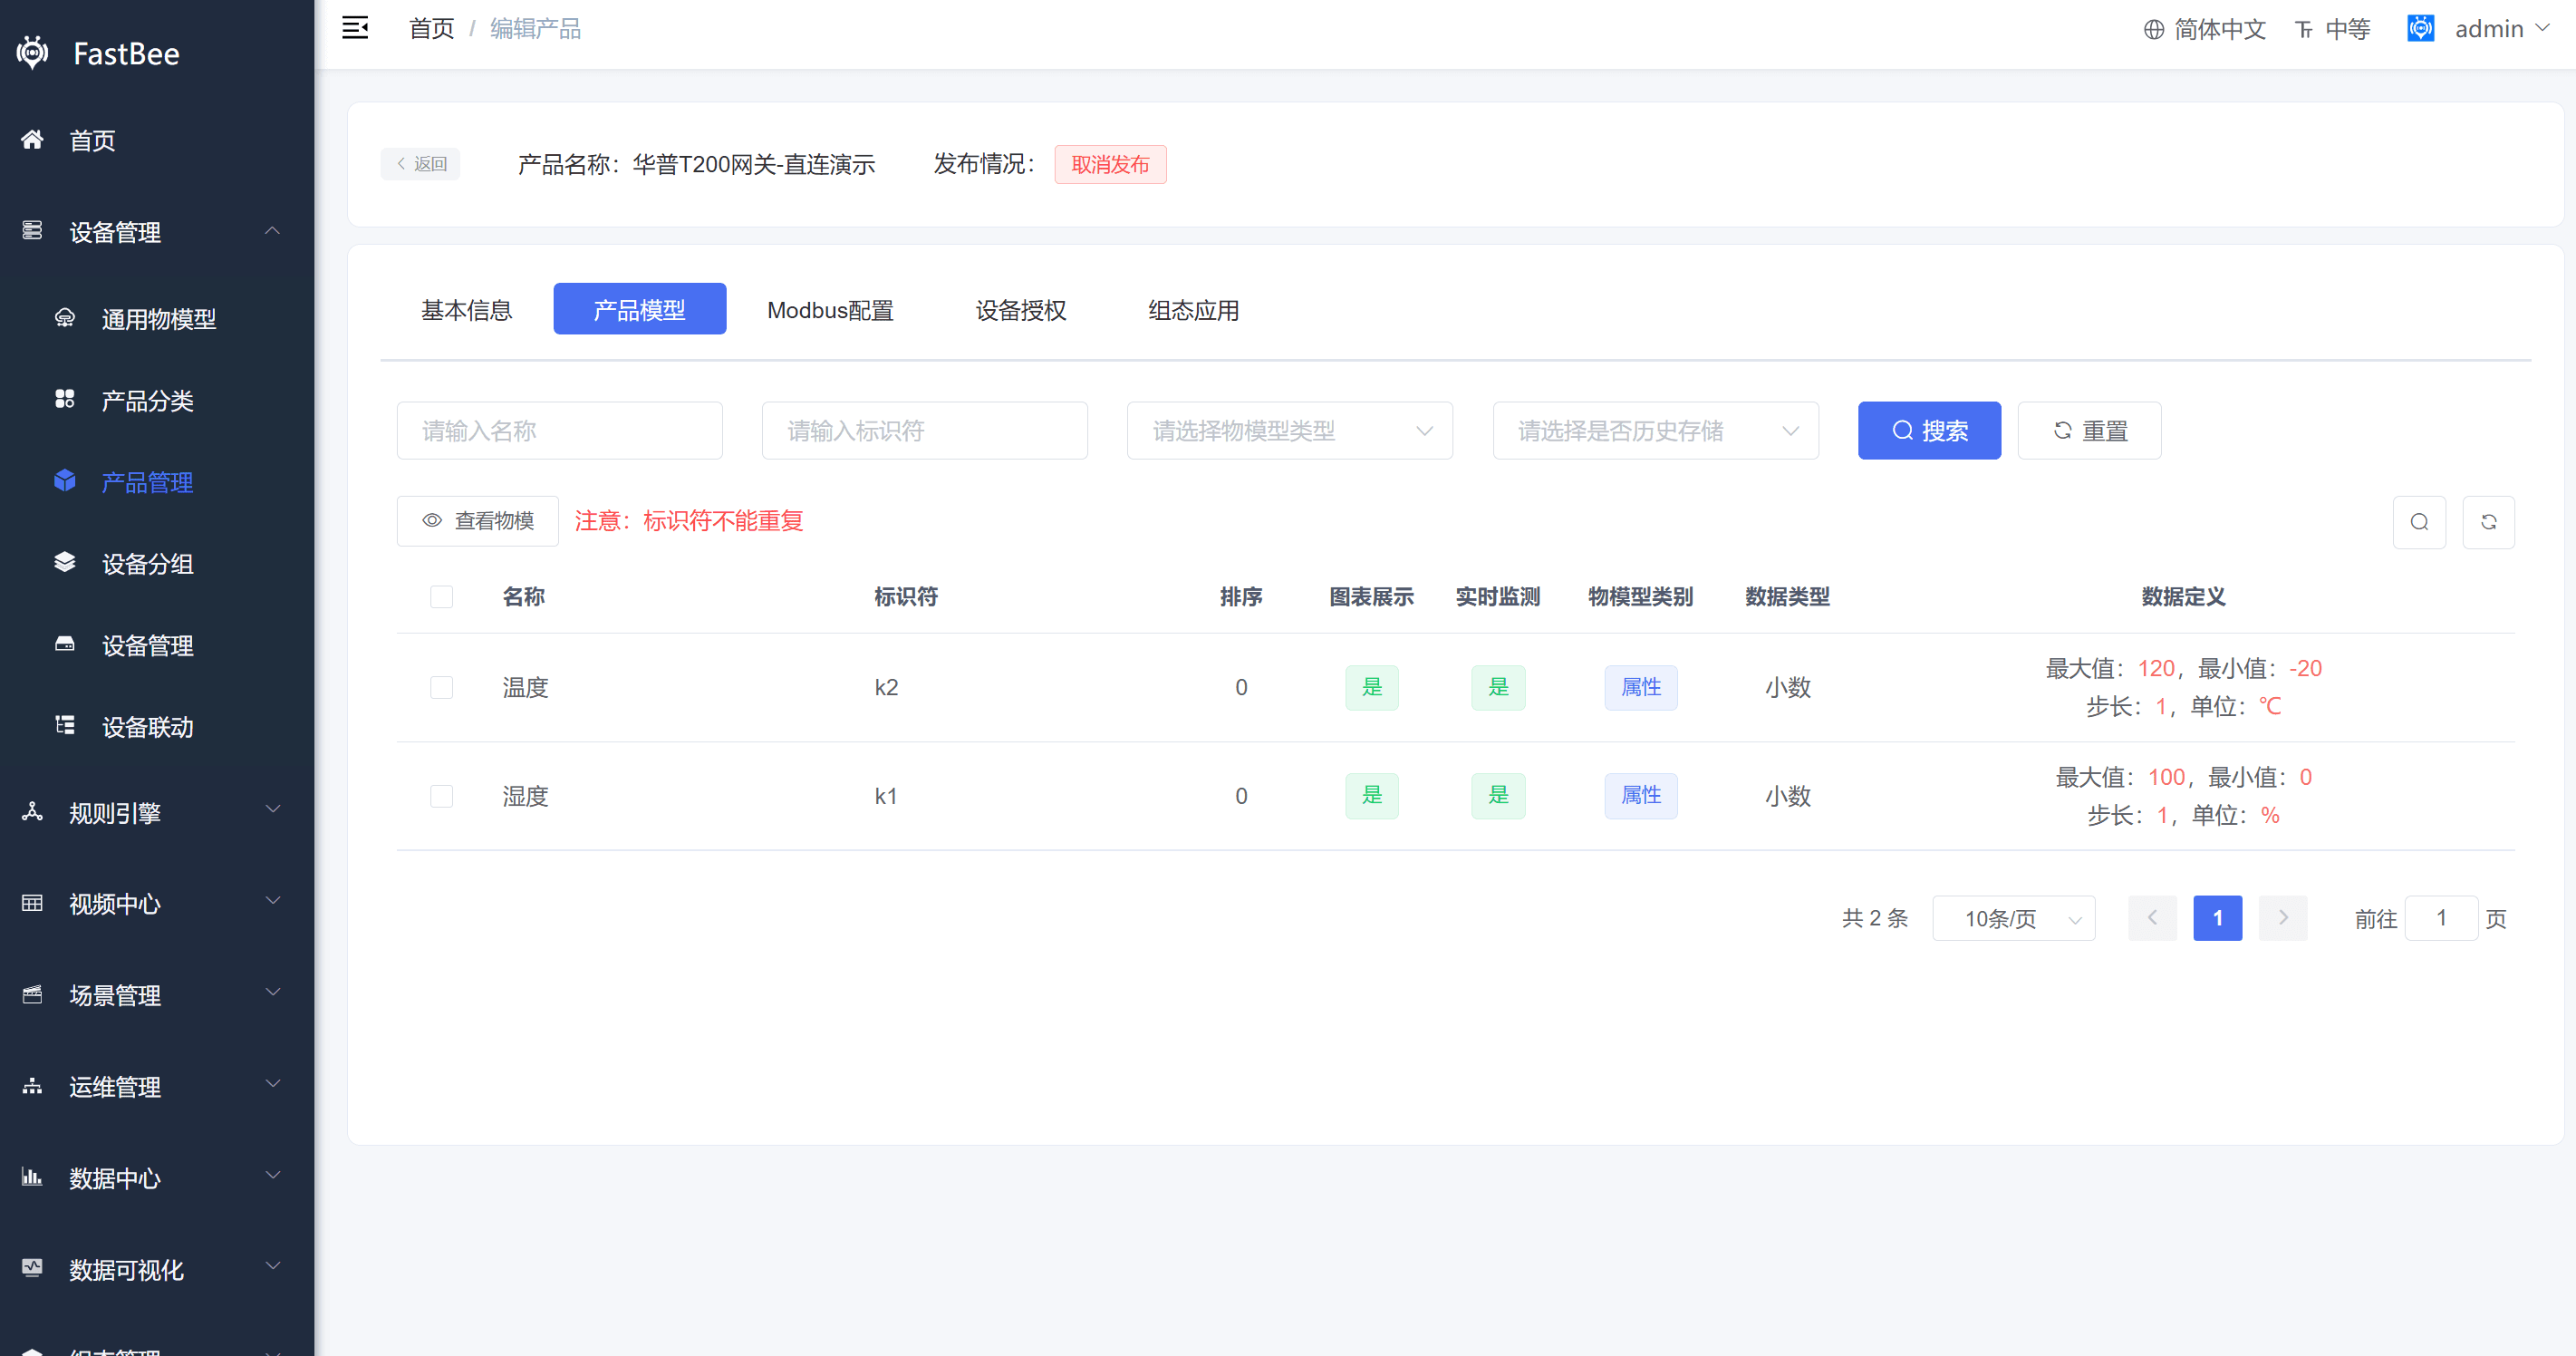Viewport: 2576px width, 1356px height.
Task: Expand the 规则引擎 sidebar menu
Action: pyautogui.click(x=157, y=813)
